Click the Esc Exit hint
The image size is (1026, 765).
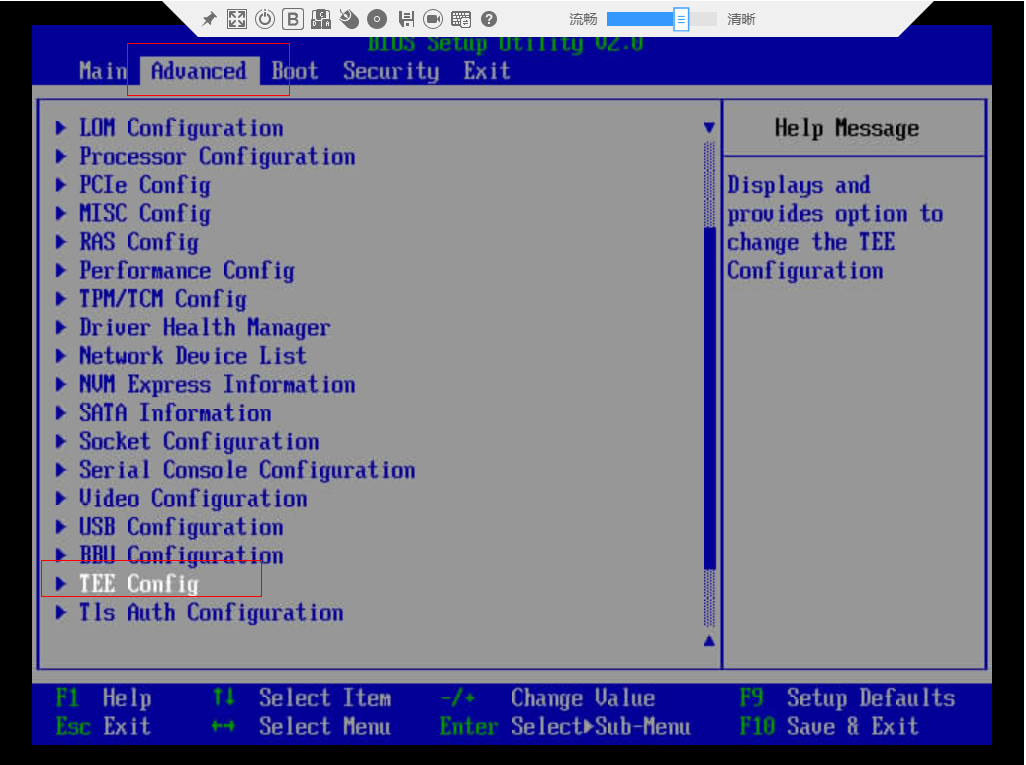coord(103,726)
